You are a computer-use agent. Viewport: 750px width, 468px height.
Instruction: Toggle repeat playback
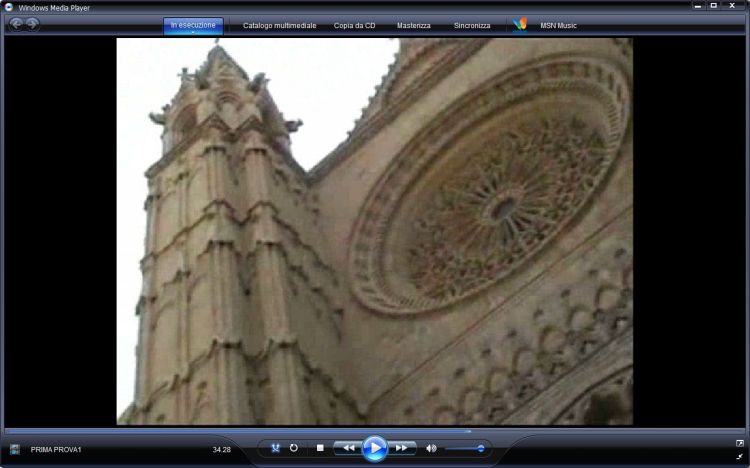coord(294,448)
